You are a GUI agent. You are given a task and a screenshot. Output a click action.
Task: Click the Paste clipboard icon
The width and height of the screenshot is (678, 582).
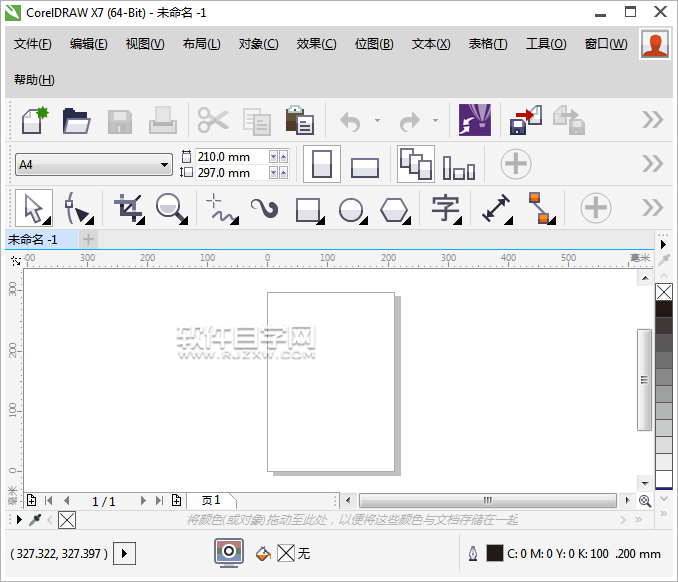coord(300,120)
